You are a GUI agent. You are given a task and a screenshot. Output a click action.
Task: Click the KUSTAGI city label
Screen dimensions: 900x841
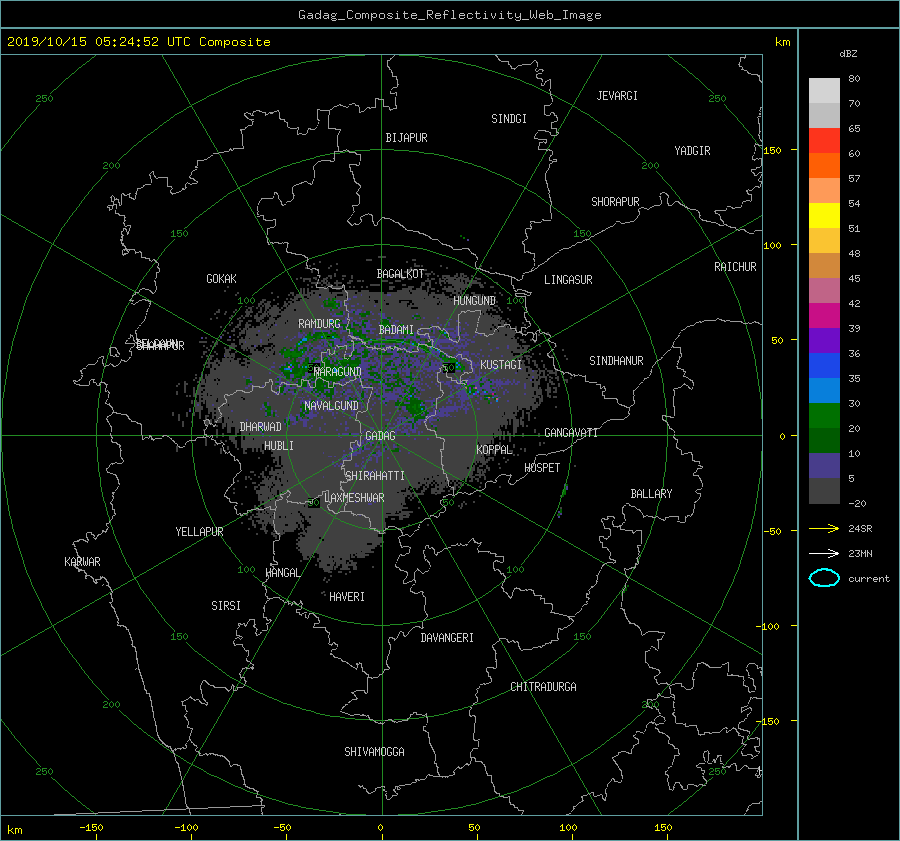coord(501,365)
